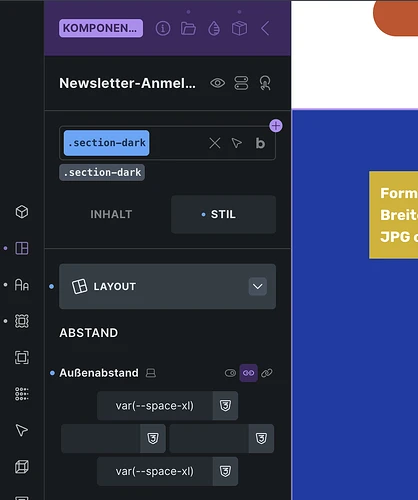Open the folder icon in header

tap(188, 29)
